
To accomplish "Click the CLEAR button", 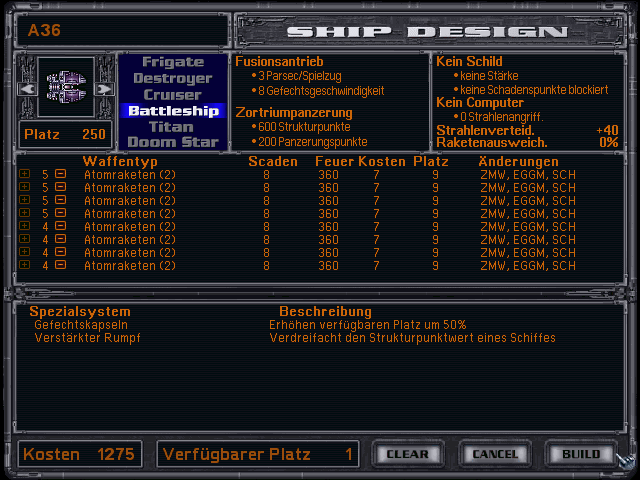I will [x=407, y=454].
